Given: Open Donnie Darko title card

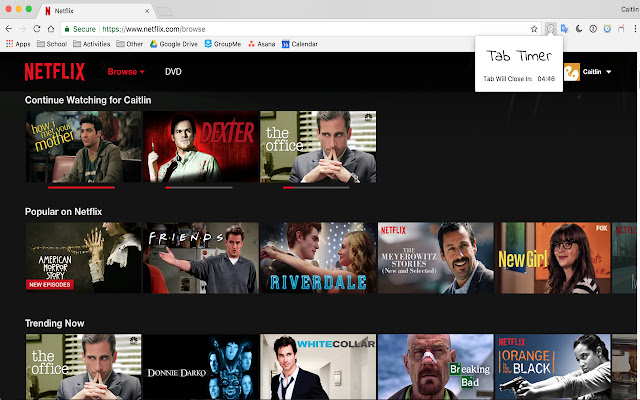Looking at the screenshot, I should [x=201, y=367].
